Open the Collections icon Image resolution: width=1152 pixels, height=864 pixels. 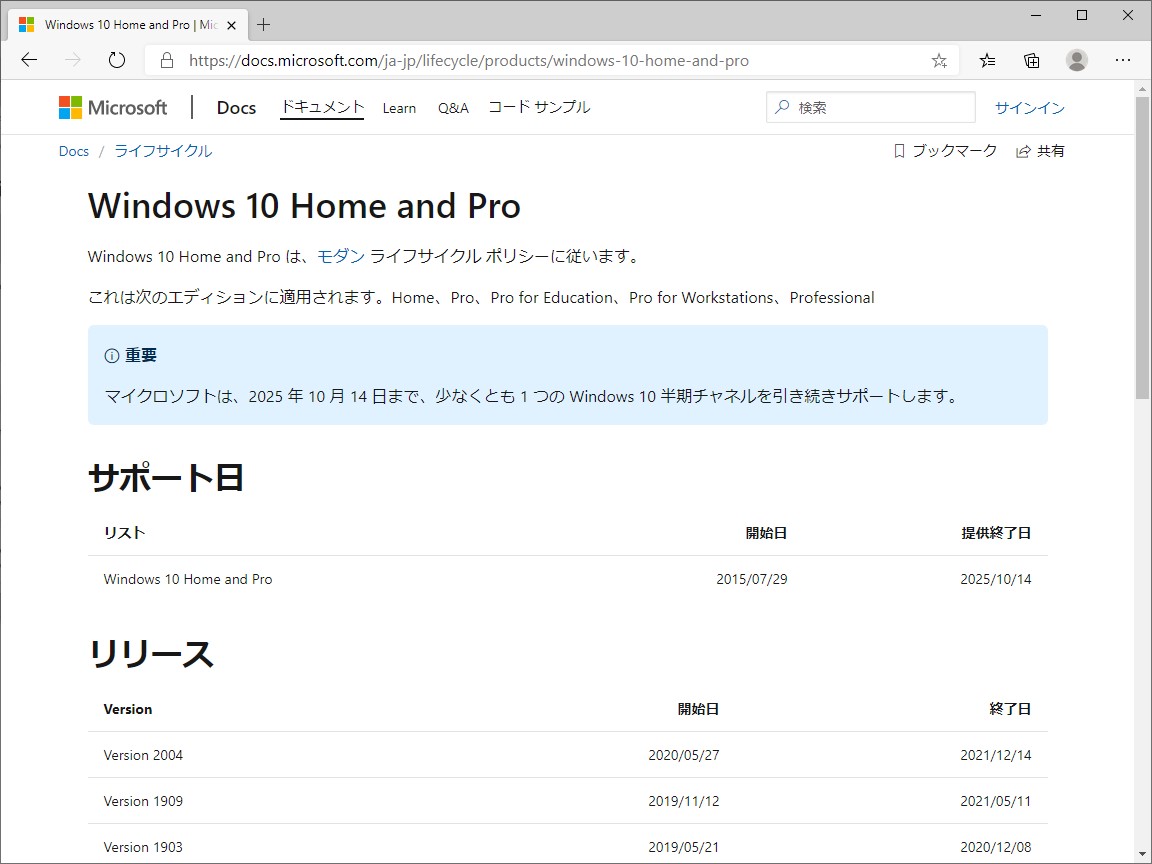tap(1032, 60)
